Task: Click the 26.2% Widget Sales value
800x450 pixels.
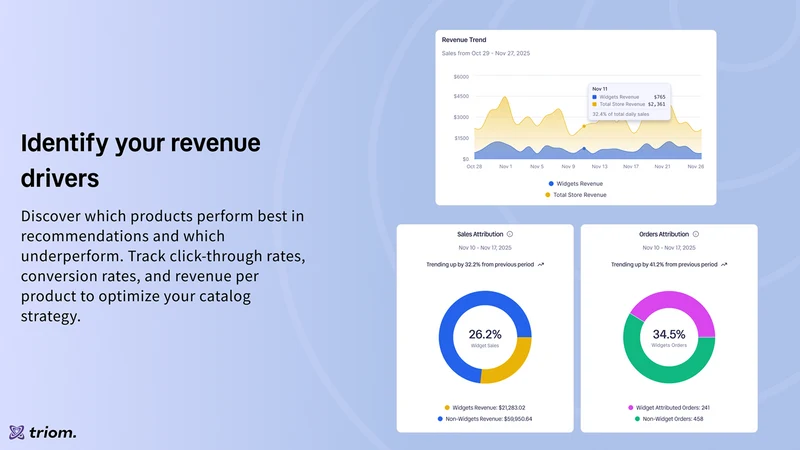Action: [485, 334]
